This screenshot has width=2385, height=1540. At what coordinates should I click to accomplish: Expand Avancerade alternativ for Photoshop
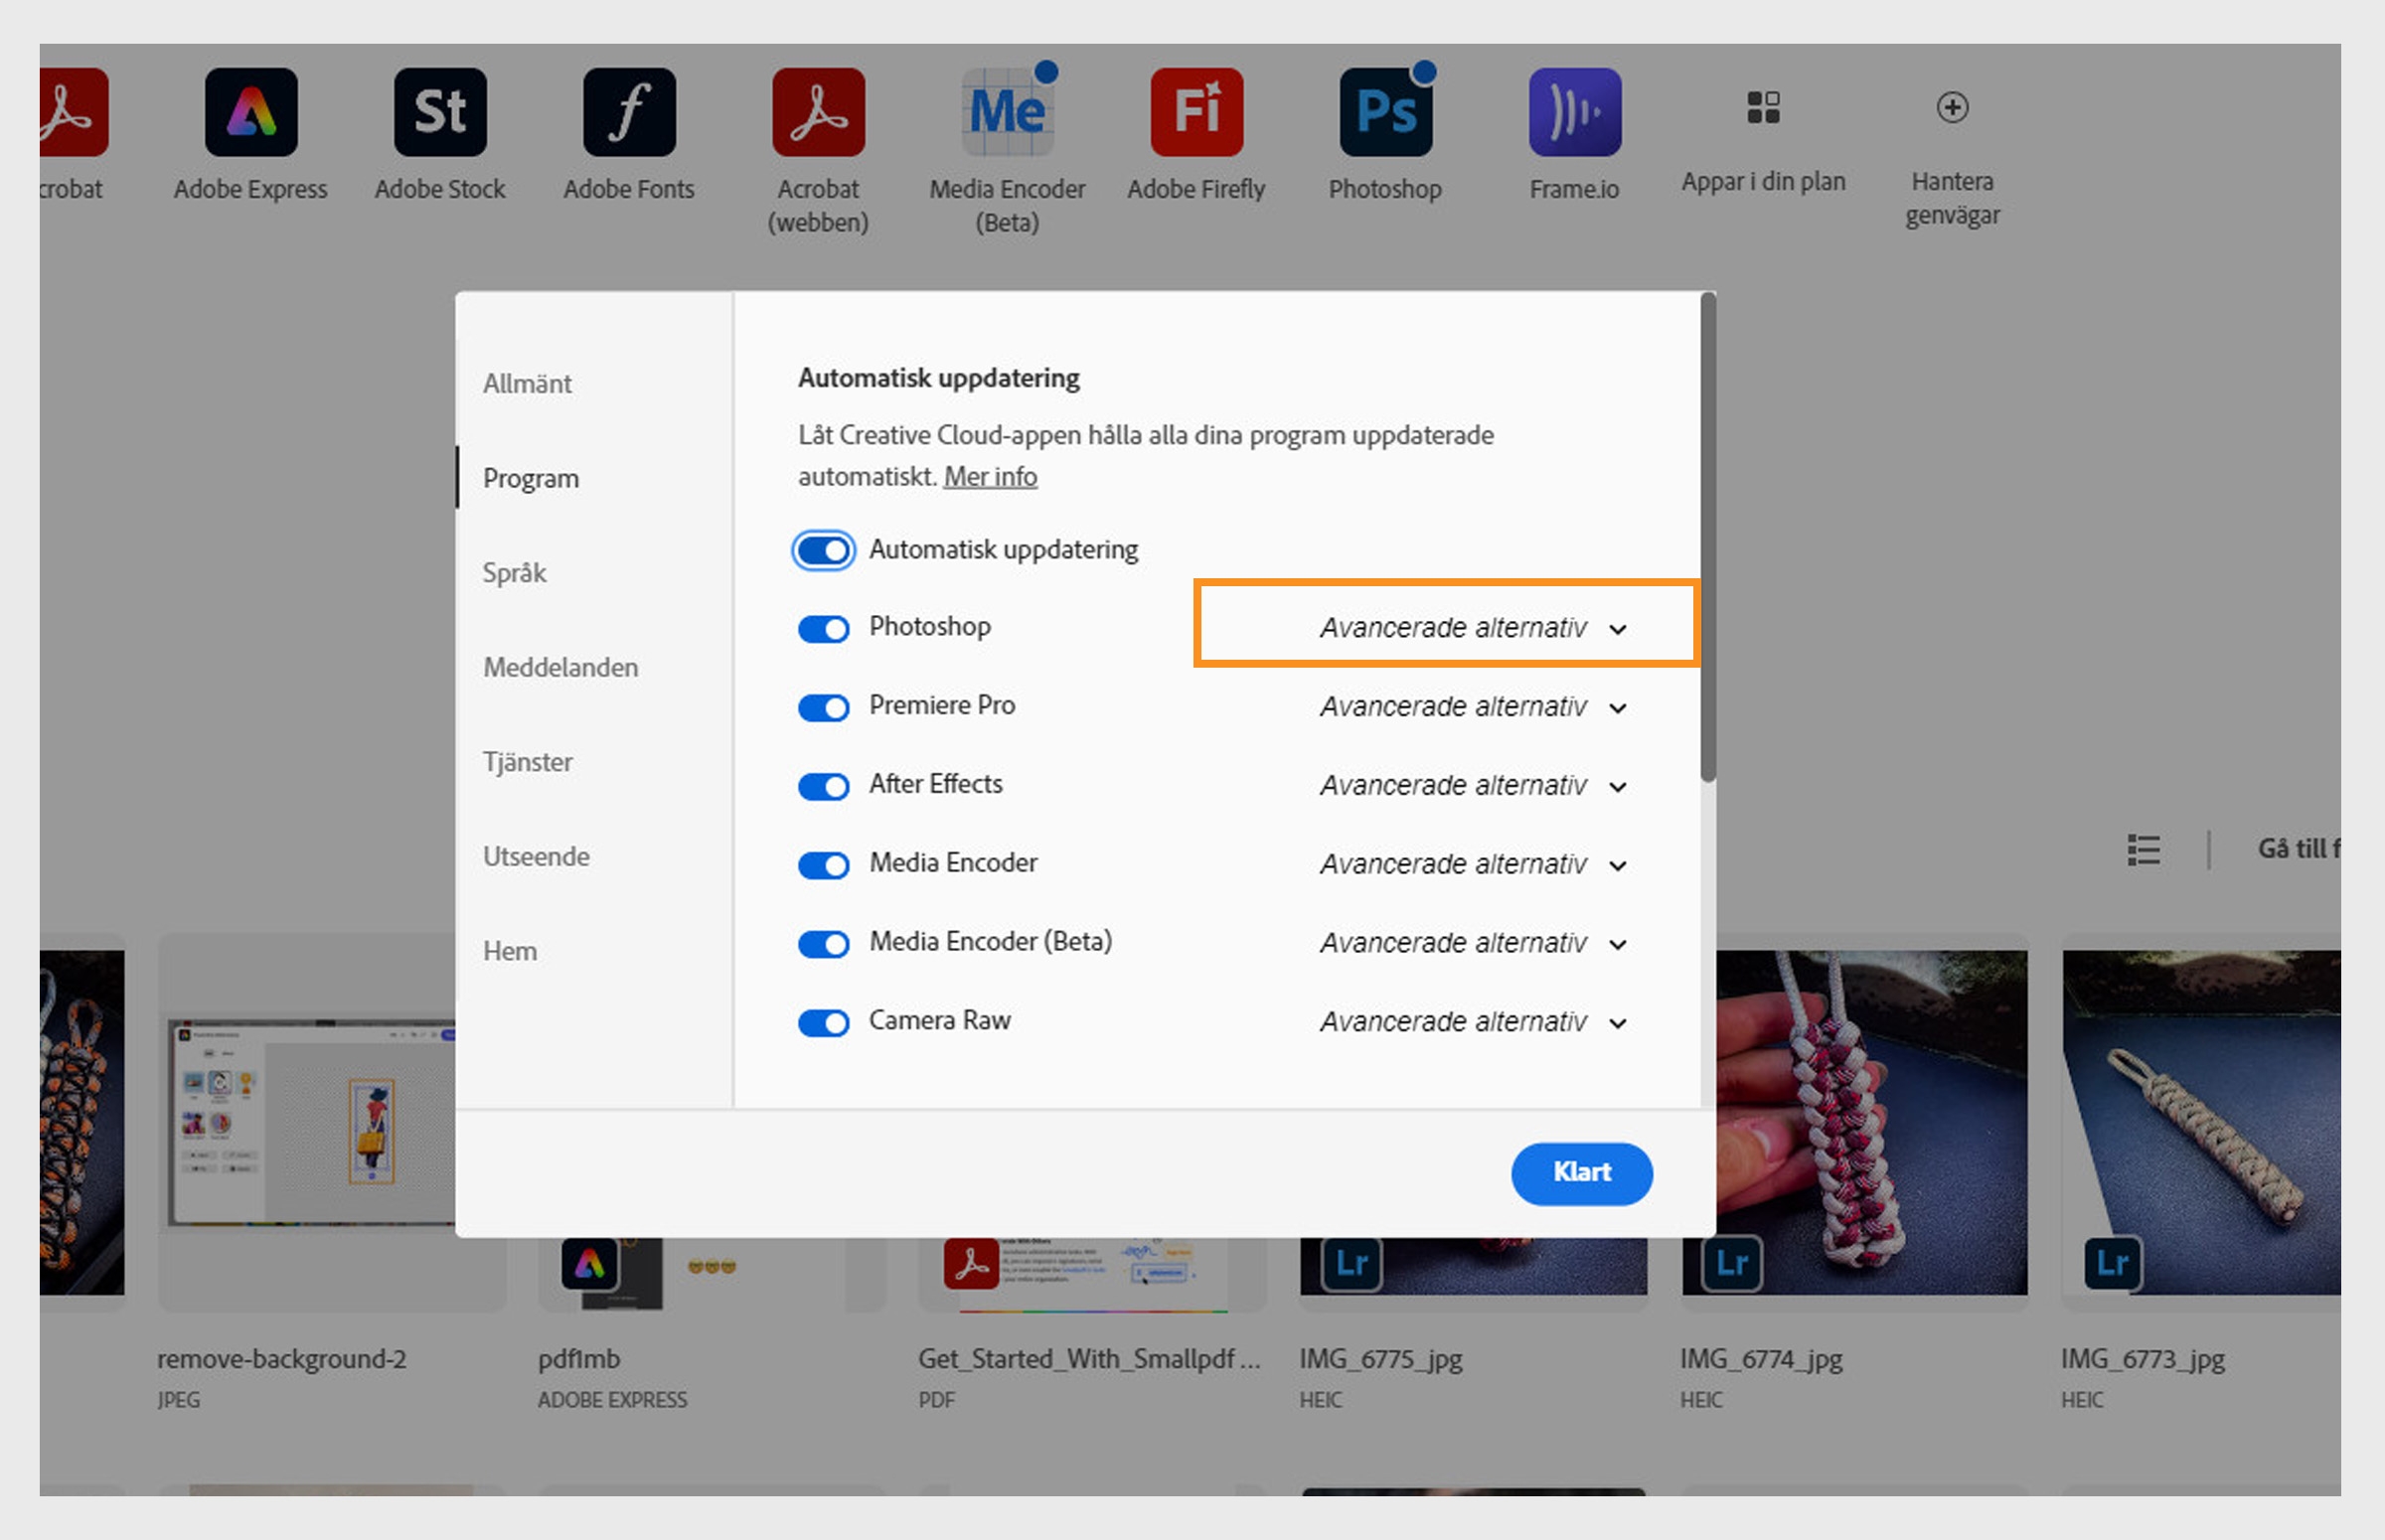pos(1443,628)
